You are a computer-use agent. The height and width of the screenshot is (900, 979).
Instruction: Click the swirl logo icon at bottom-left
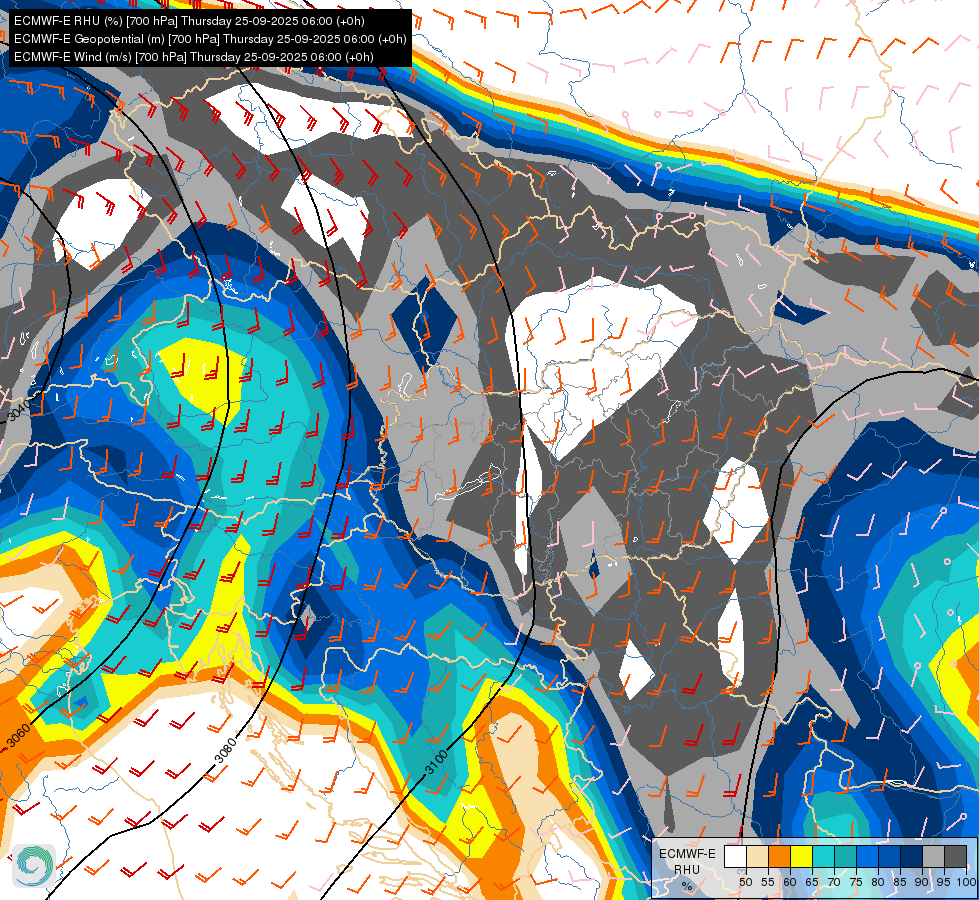point(34,866)
